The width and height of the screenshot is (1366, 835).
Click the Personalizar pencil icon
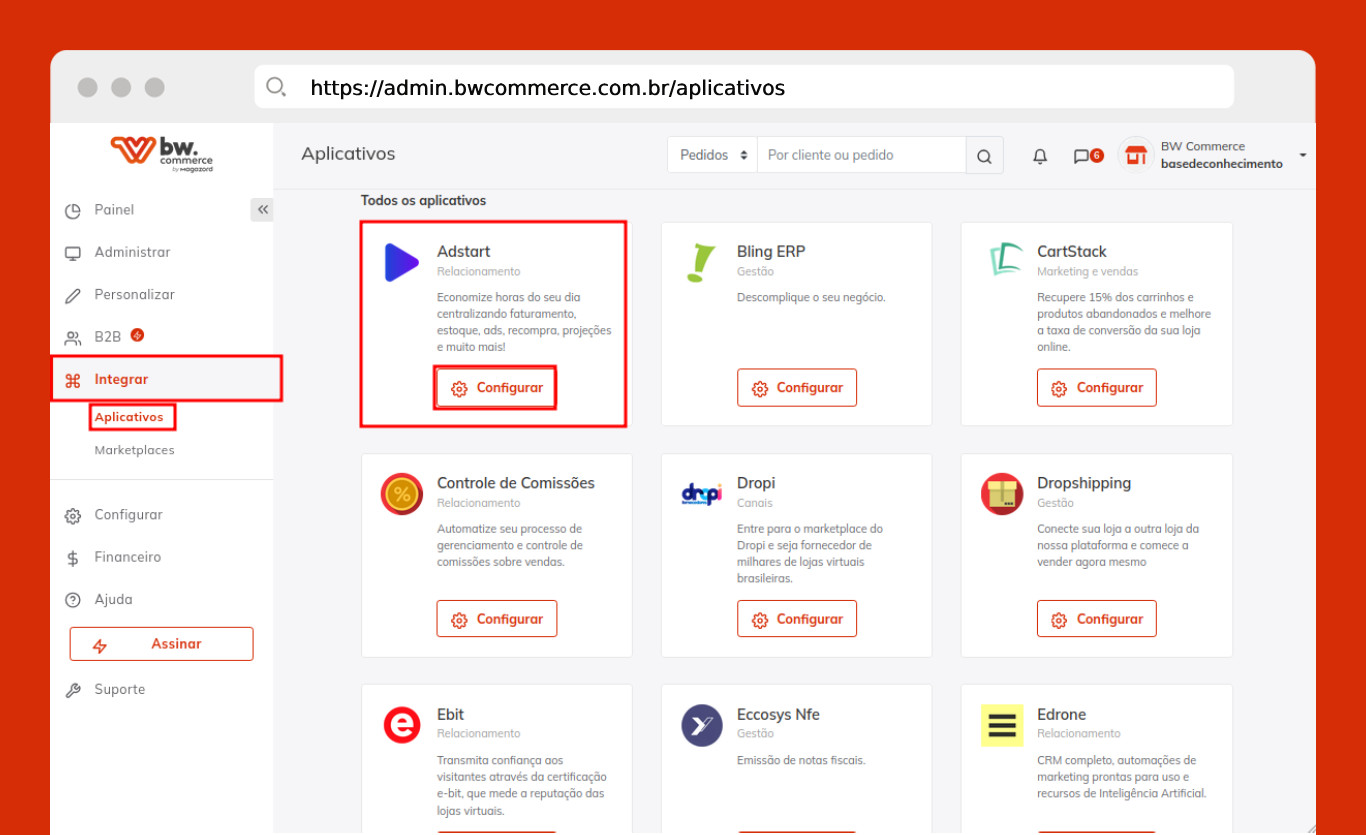pyautogui.click(x=72, y=296)
